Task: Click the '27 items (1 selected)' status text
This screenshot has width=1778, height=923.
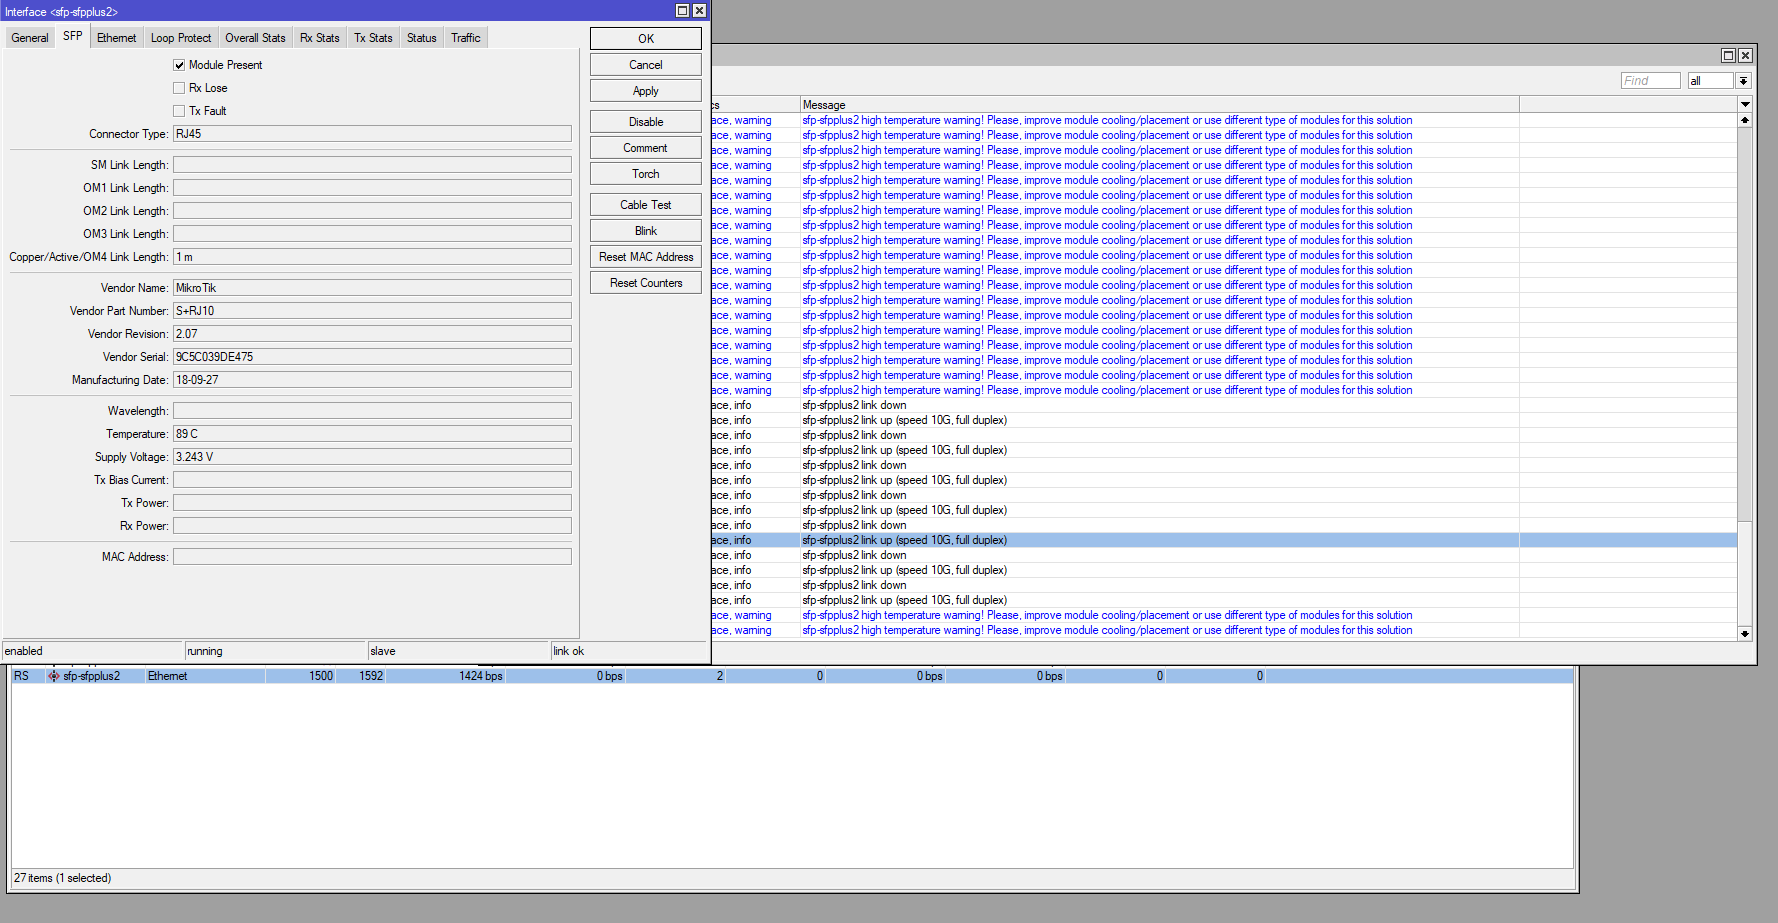Action: coord(62,878)
